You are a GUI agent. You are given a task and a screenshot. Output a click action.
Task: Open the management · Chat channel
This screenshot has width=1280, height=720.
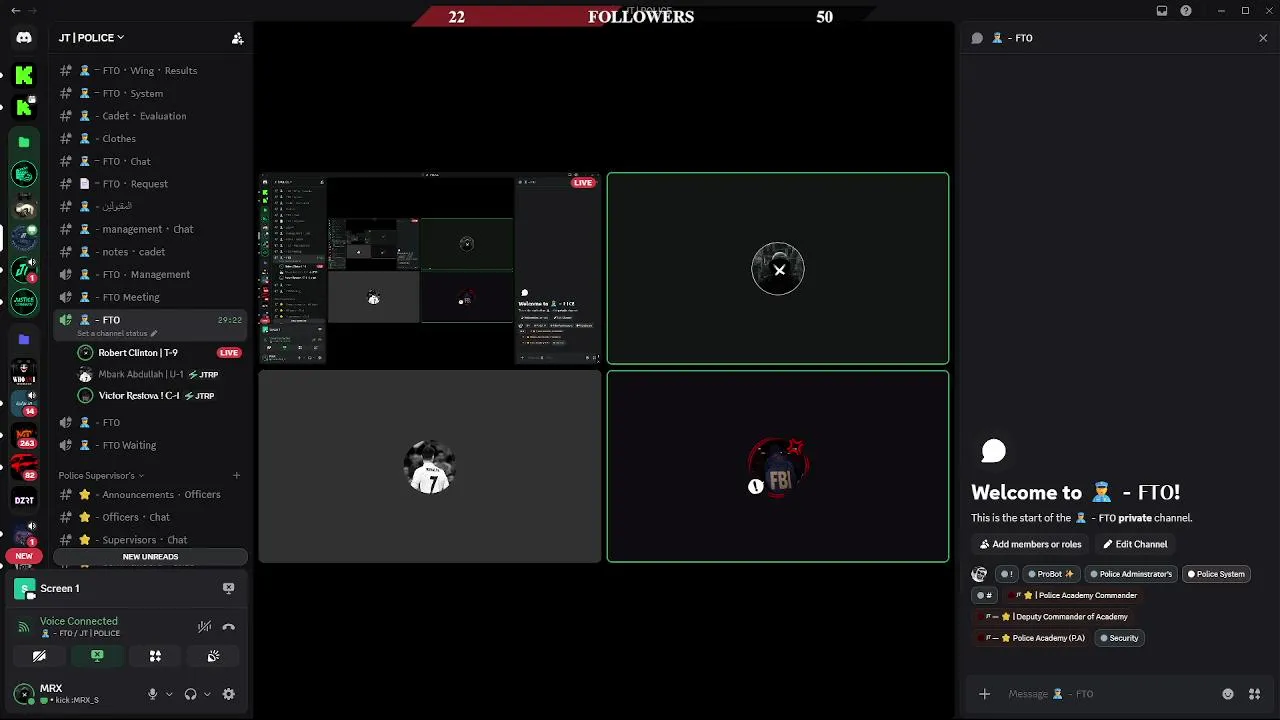click(150, 229)
